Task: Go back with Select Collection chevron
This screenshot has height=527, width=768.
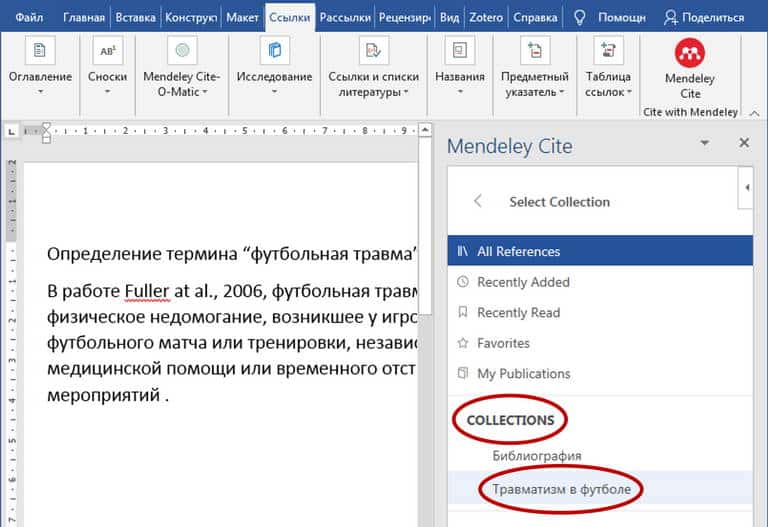Action: click(478, 201)
